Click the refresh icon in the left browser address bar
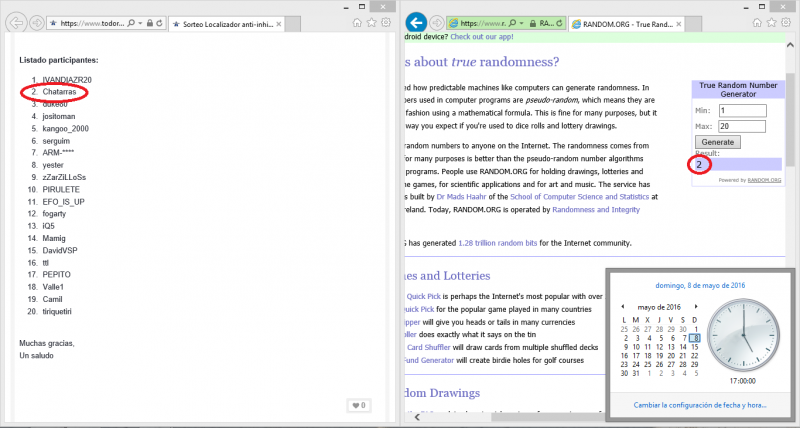This screenshot has height=428, width=800. click(x=160, y=21)
